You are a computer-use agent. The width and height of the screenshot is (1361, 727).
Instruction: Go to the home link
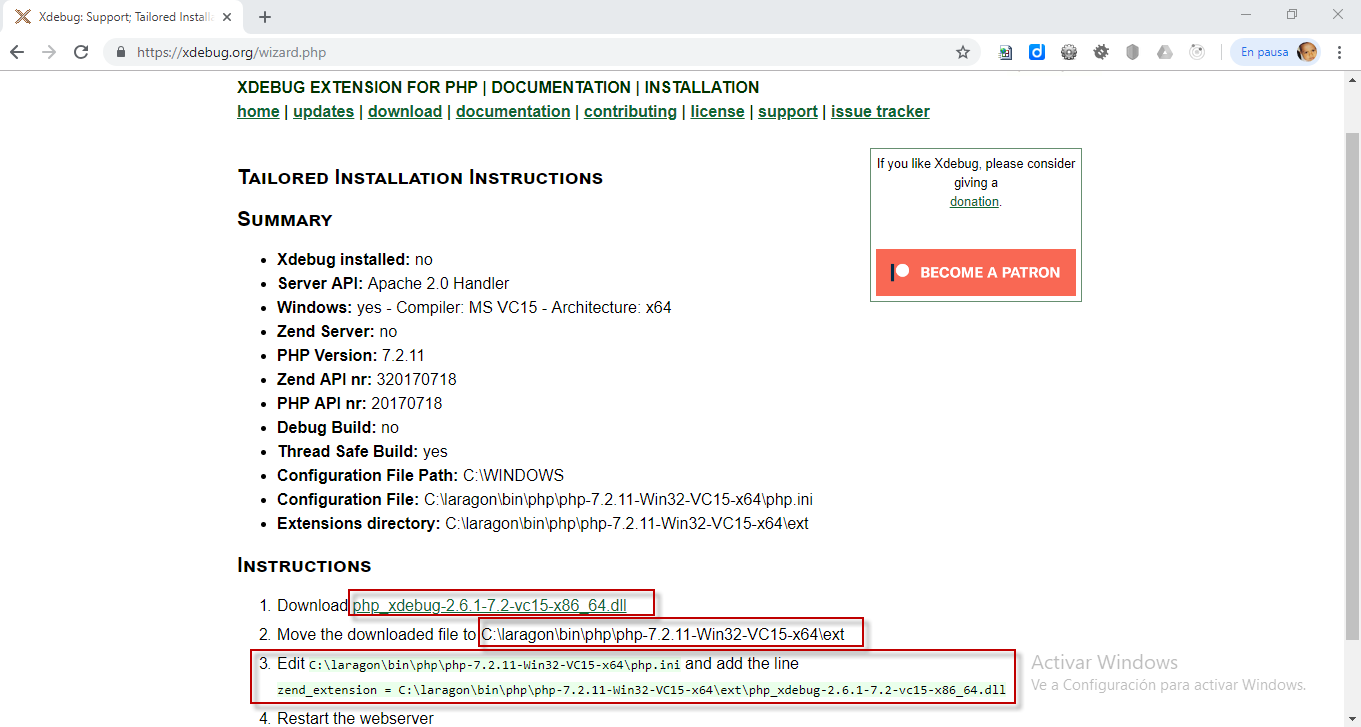pos(258,112)
